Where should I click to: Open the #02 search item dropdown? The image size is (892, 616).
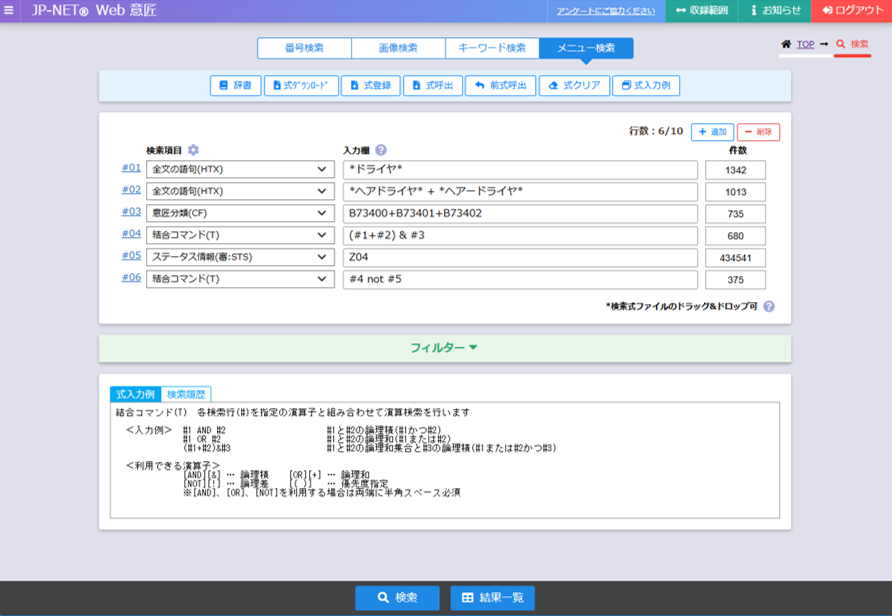click(x=240, y=191)
